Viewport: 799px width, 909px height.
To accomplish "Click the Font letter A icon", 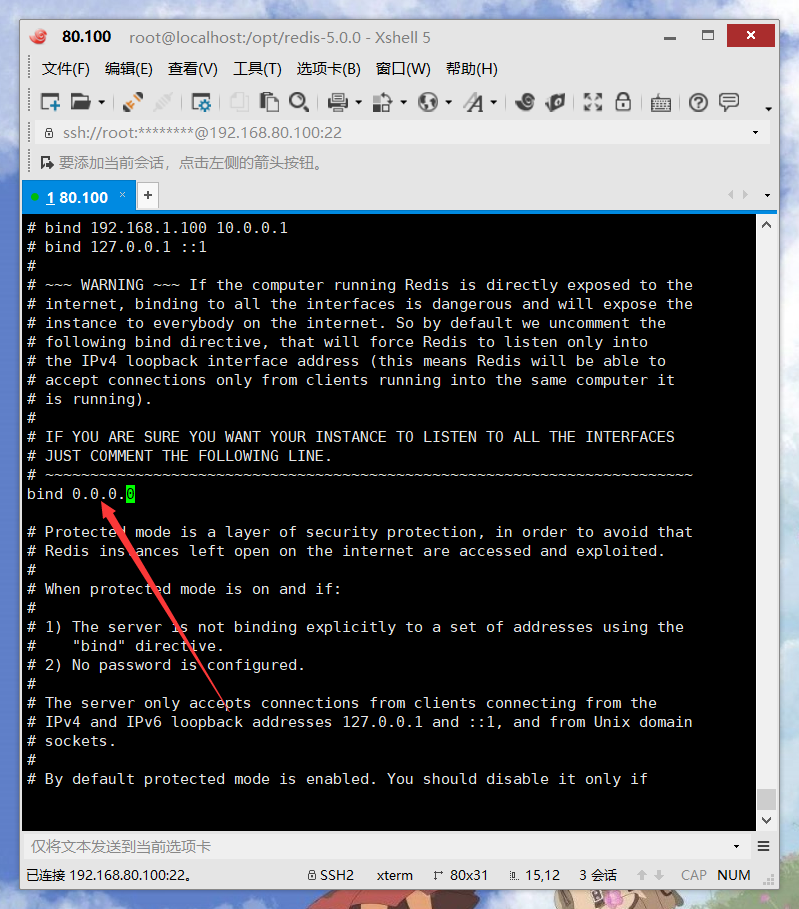I will click(474, 102).
